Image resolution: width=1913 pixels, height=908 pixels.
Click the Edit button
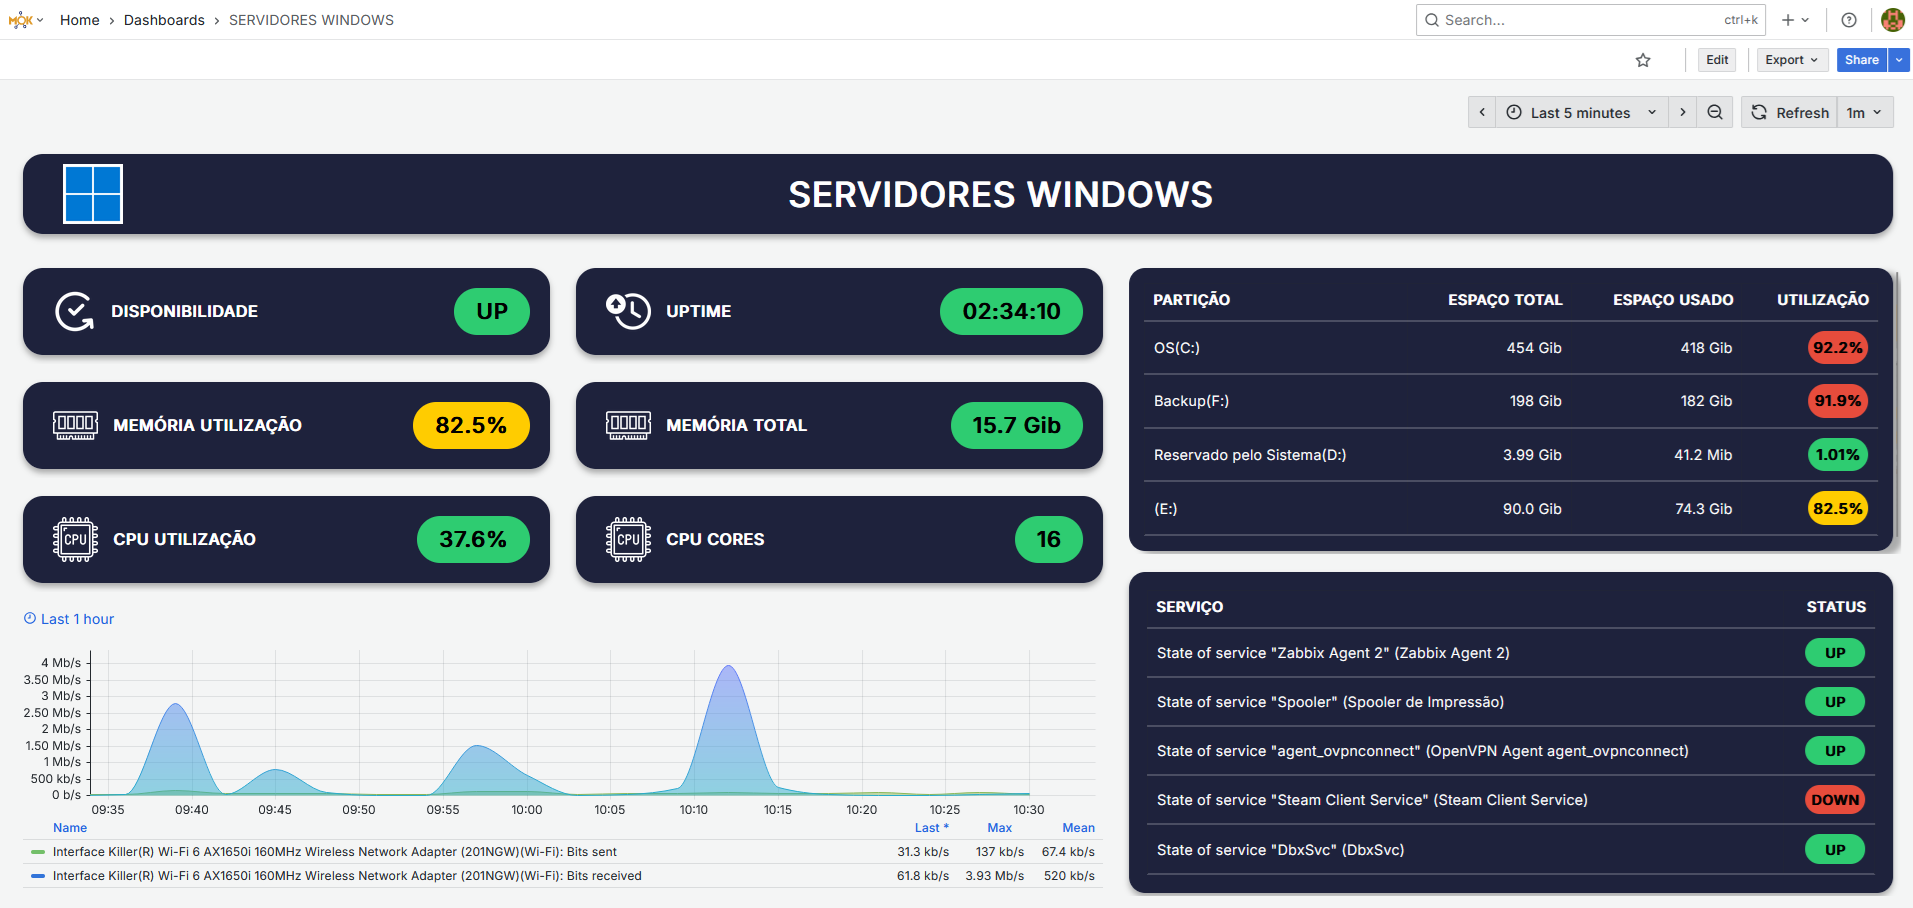(x=1716, y=60)
